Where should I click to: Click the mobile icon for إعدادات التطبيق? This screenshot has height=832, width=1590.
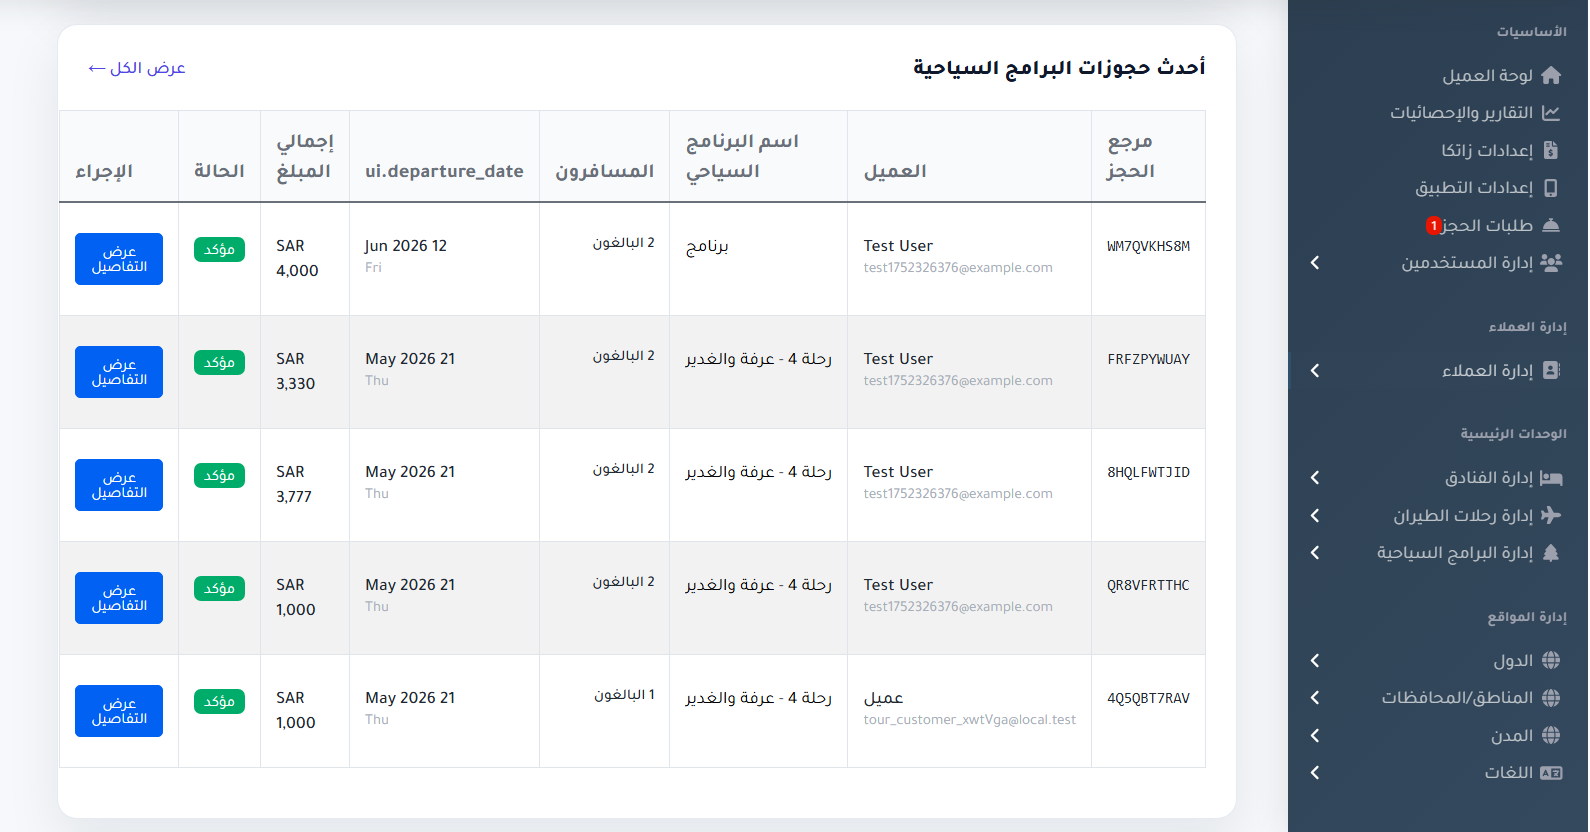(x=1551, y=188)
